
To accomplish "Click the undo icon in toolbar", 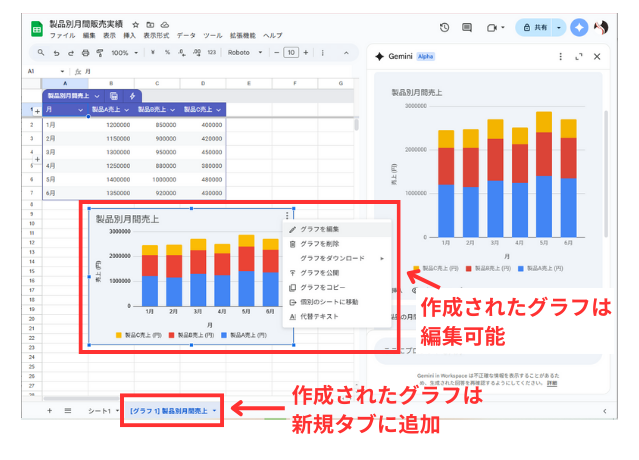I will [56, 52].
